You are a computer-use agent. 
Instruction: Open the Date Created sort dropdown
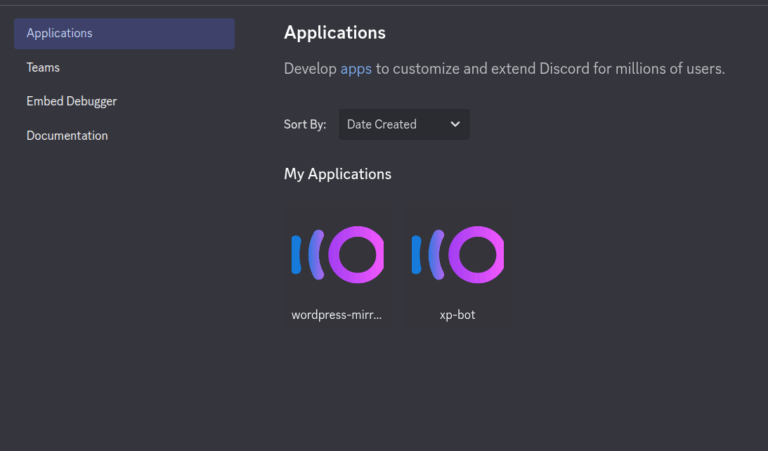pos(404,124)
